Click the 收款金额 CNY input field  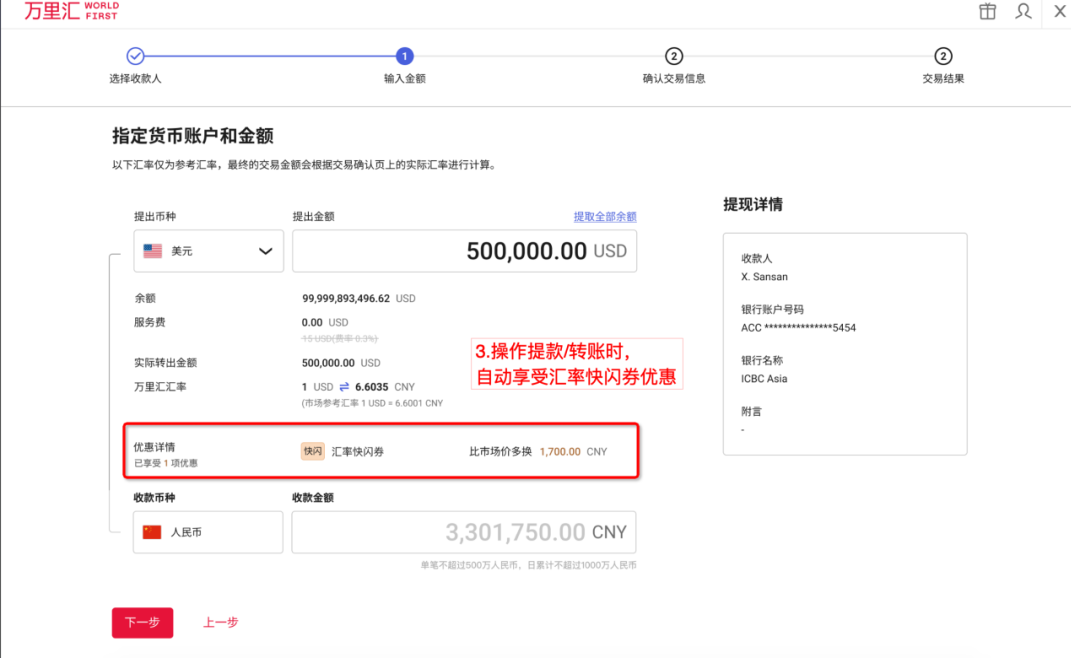click(464, 532)
